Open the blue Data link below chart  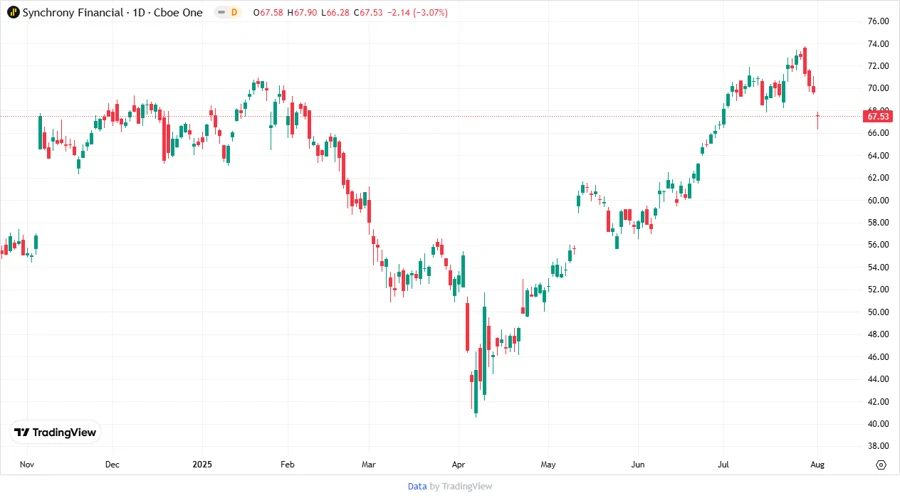(417, 487)
